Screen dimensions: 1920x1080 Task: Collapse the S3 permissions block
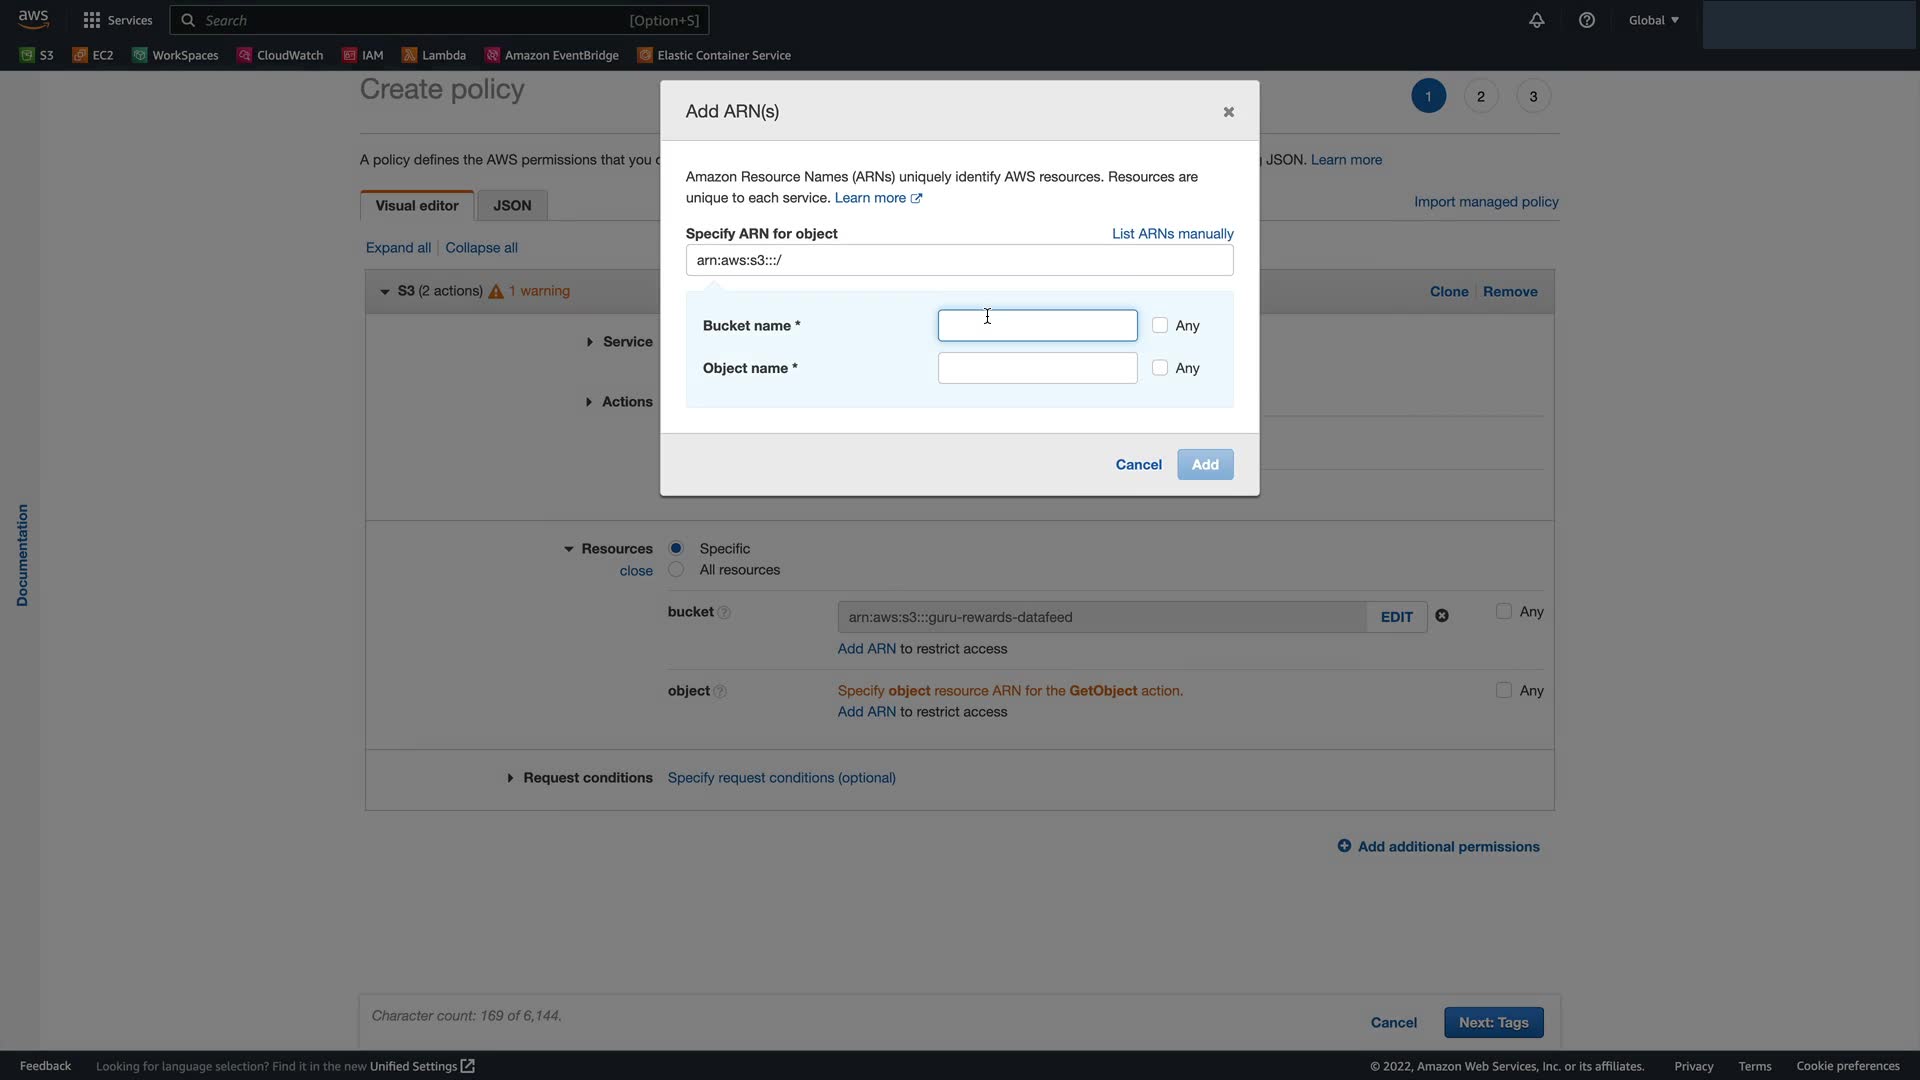pyautogui.click(x=385, y=292)
